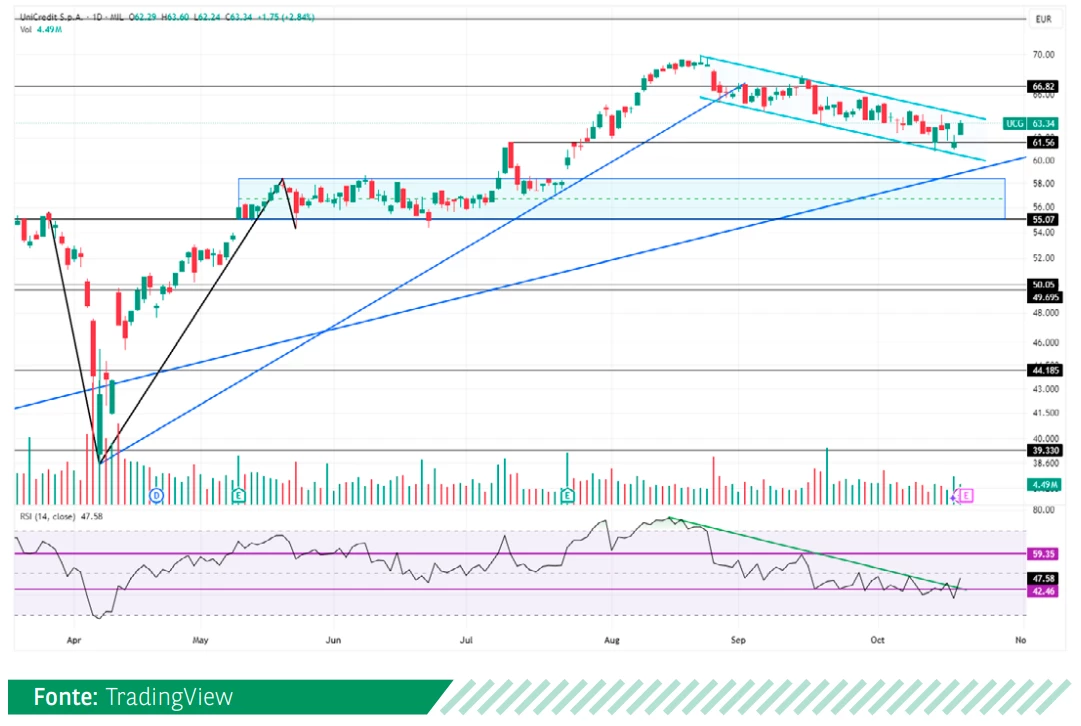This screenshot has width=1081, height=726.
Task: Click the 66.82 resistance price label
Action: click(x=1042, y=87)
